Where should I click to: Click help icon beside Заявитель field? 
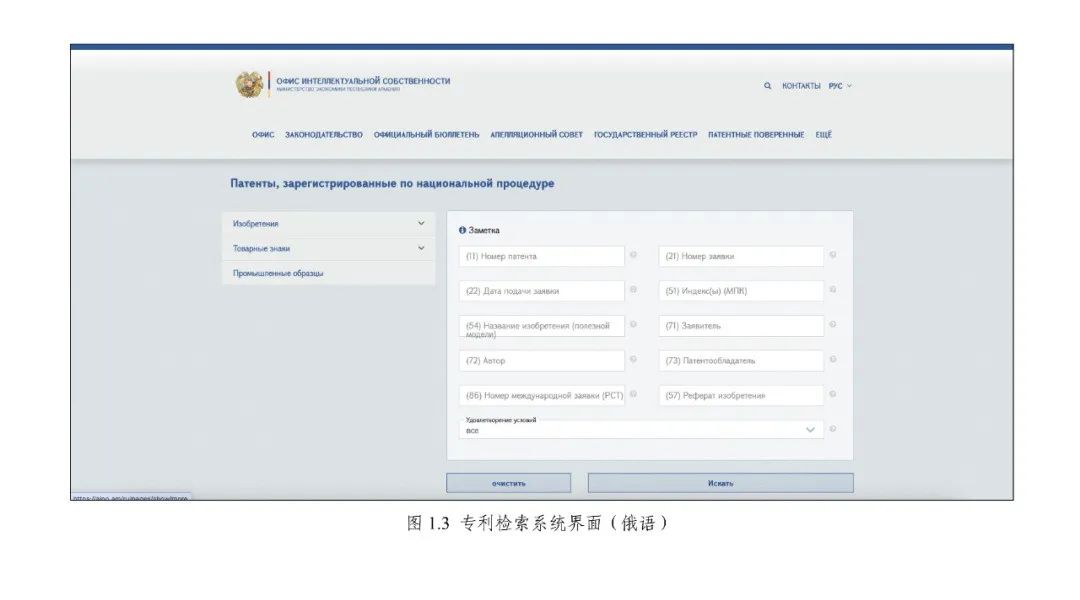(833, 325)
